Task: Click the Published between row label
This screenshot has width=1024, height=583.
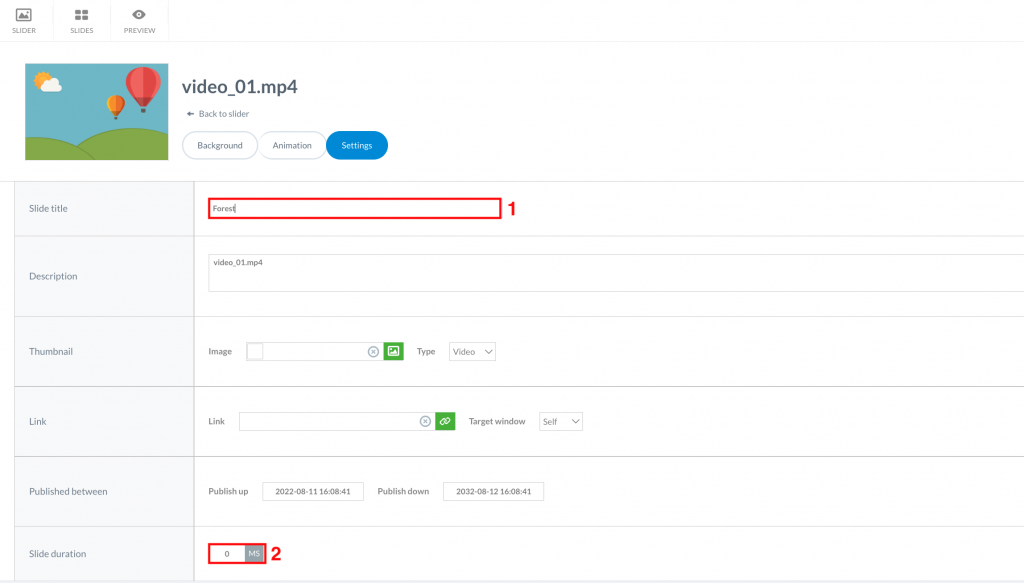Action: (x=68, y=492)
